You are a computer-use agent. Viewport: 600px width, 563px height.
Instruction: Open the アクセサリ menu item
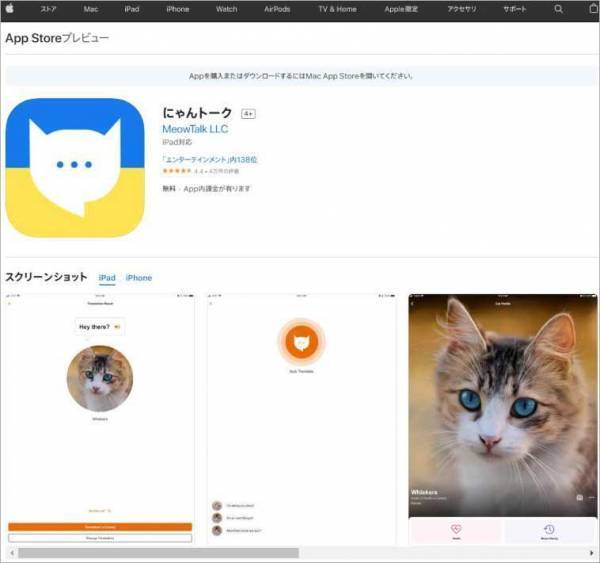coord(462,9)
